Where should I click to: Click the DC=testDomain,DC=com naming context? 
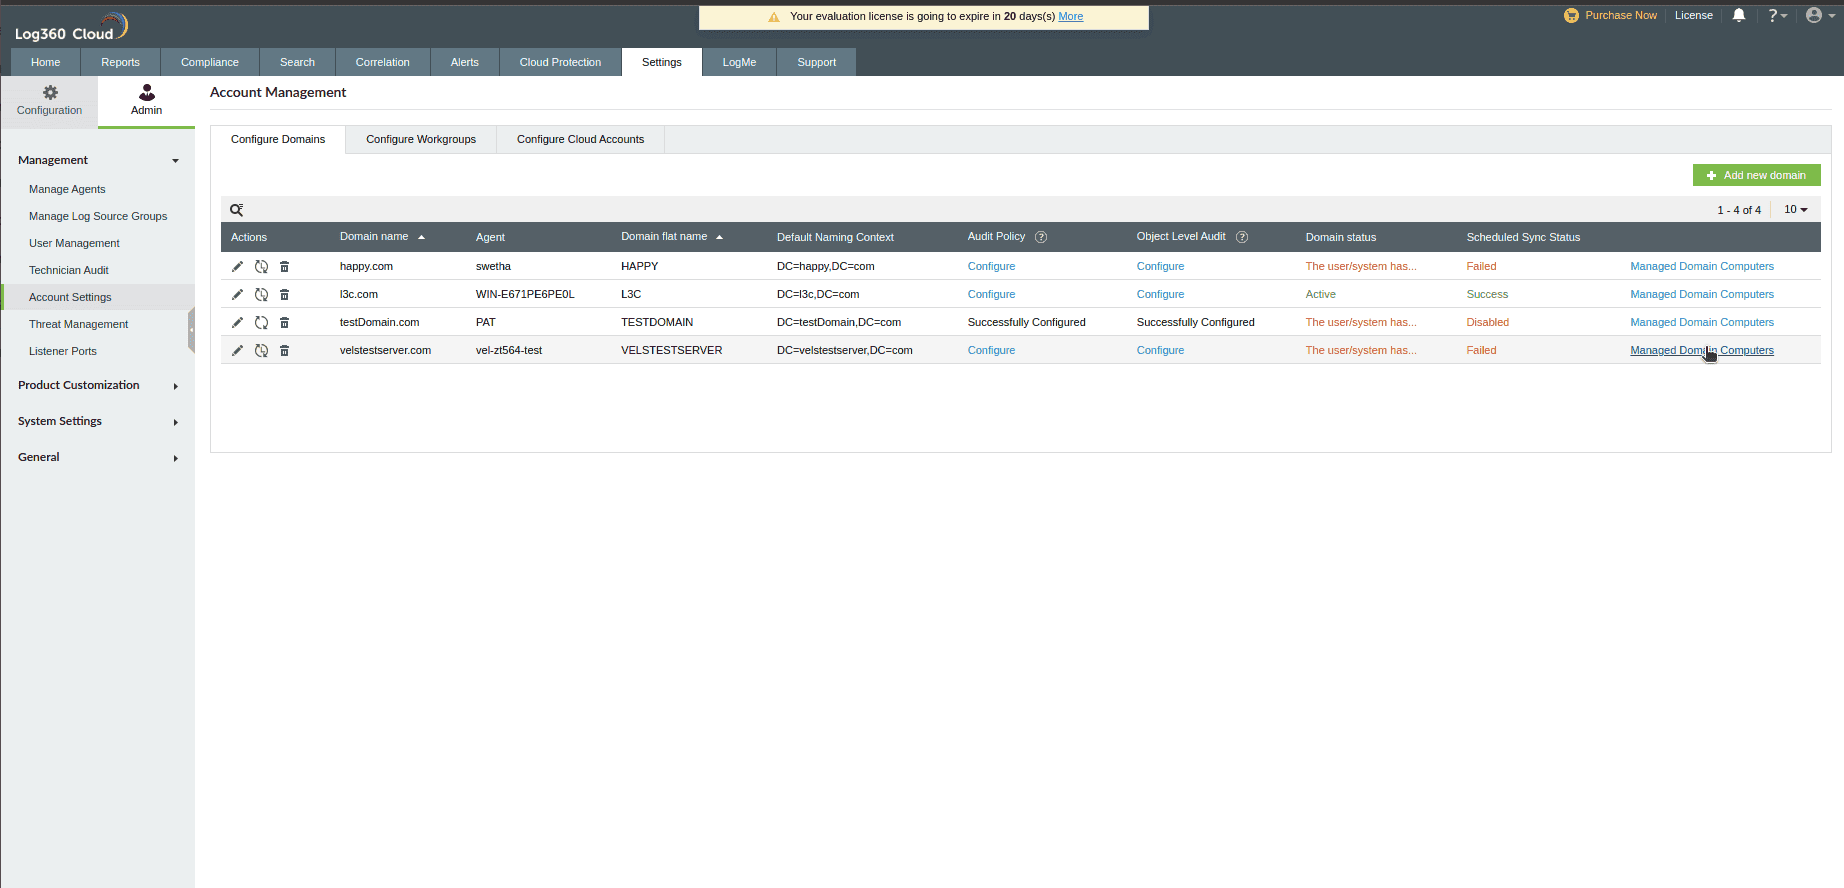point(839,322)
